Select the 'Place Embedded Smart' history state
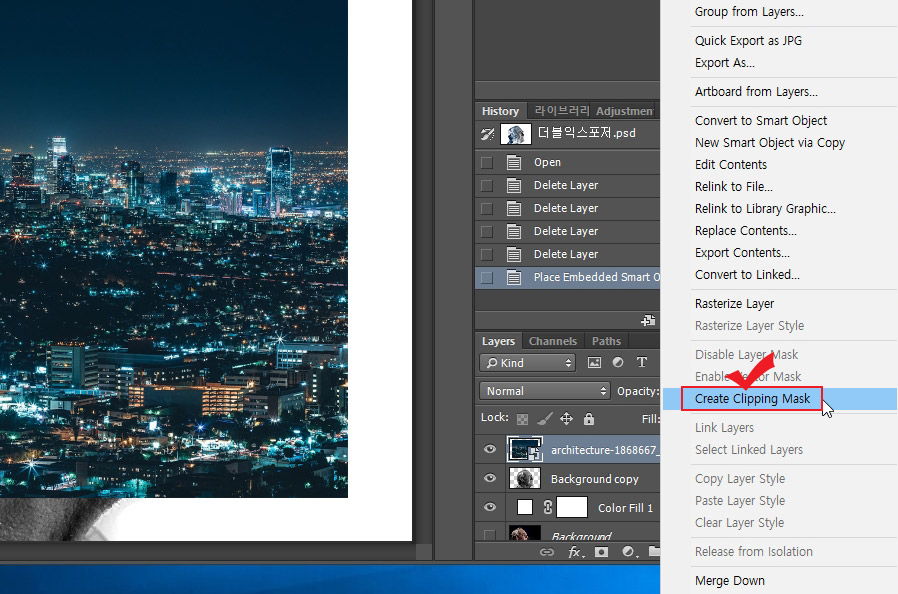 point(567,277)
